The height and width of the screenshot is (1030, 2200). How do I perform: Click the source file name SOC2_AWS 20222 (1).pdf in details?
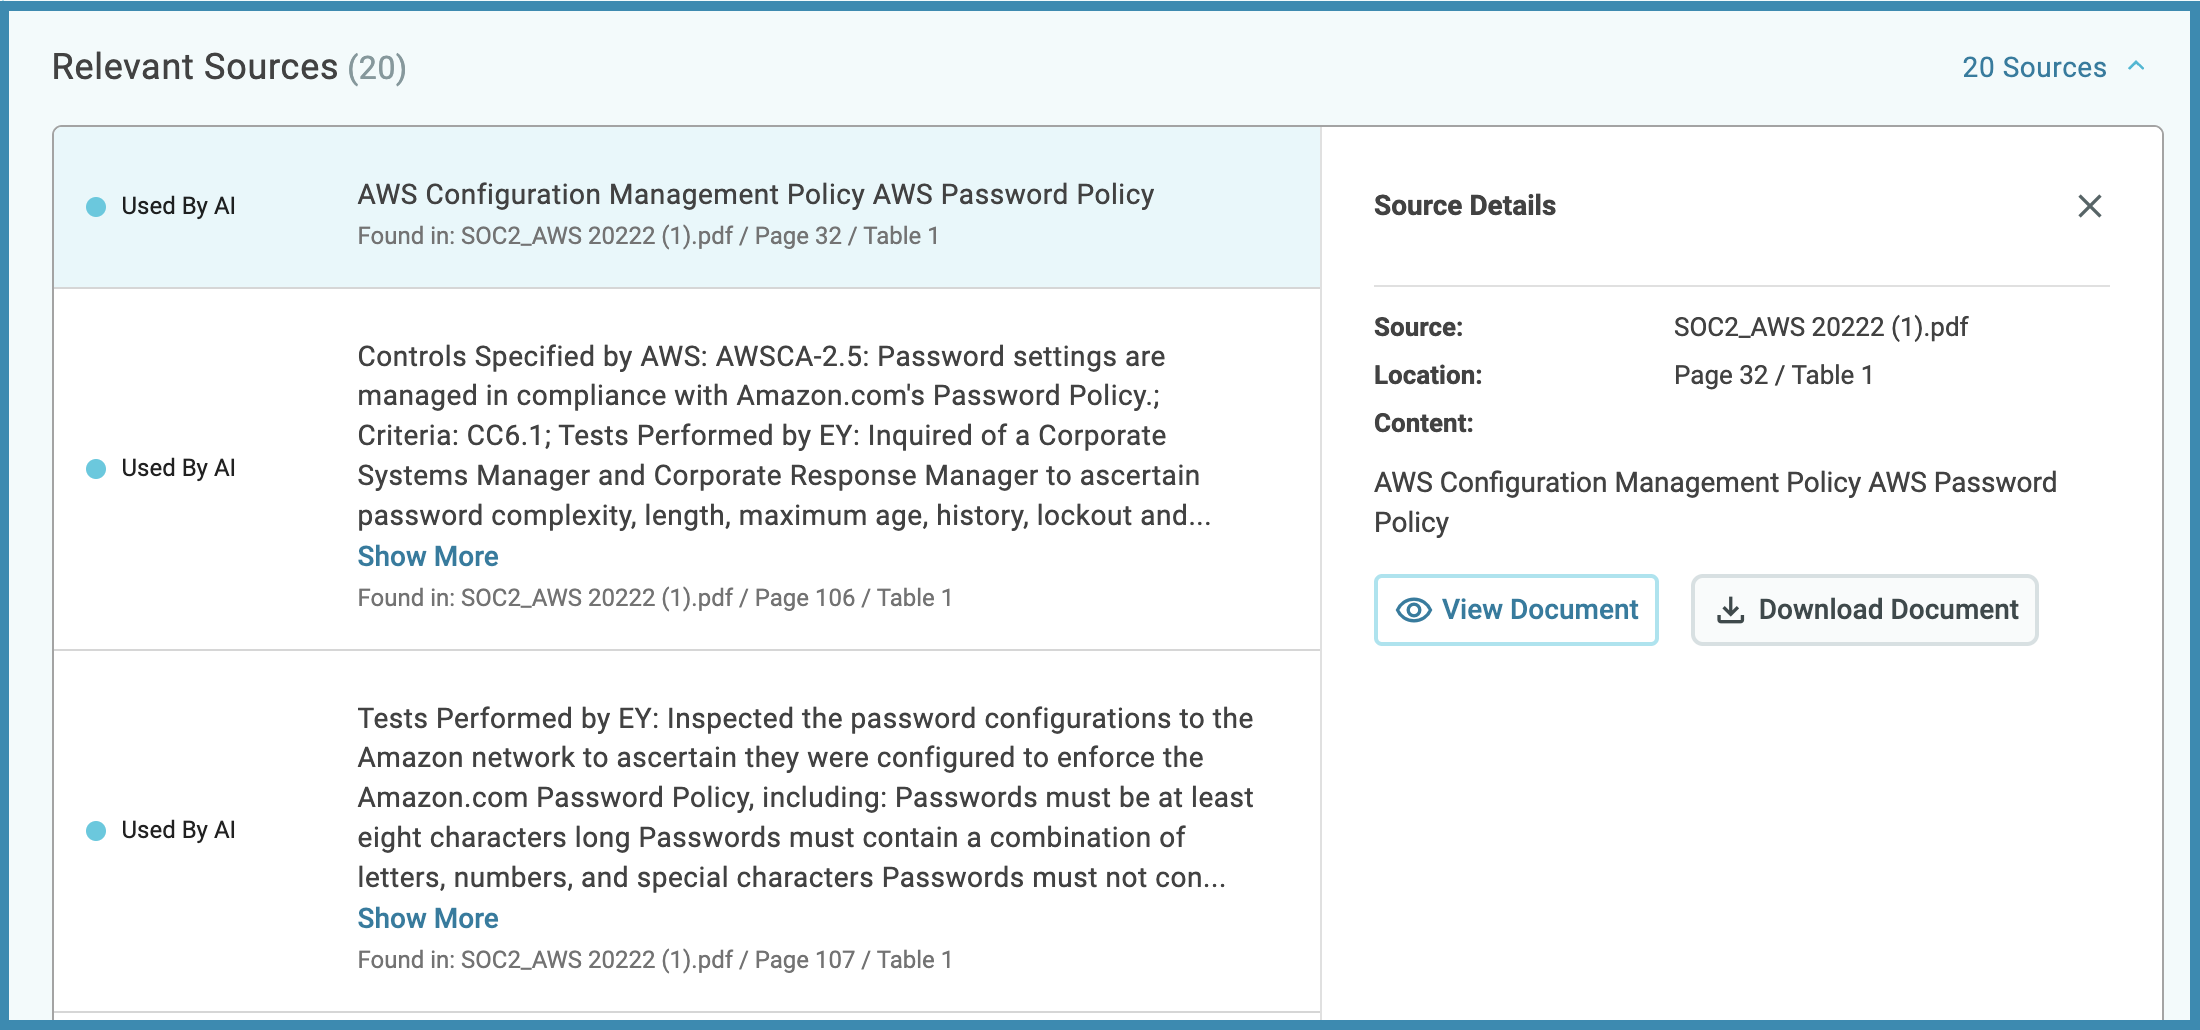[1821, 327]
